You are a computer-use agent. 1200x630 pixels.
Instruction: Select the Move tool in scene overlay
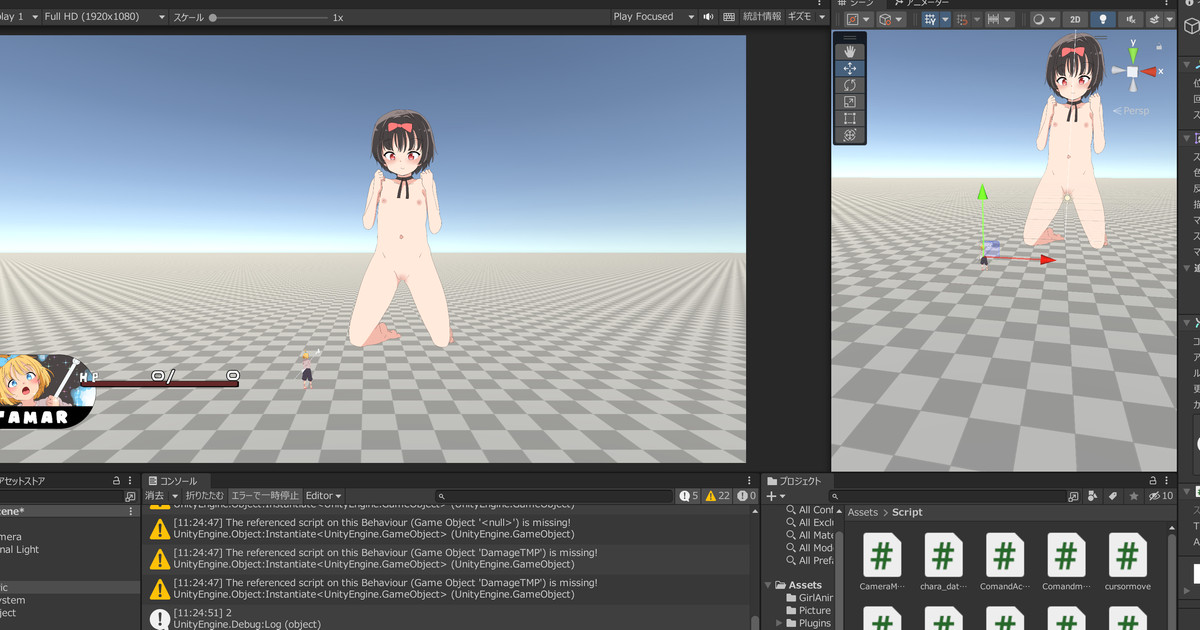pos(850,68)
